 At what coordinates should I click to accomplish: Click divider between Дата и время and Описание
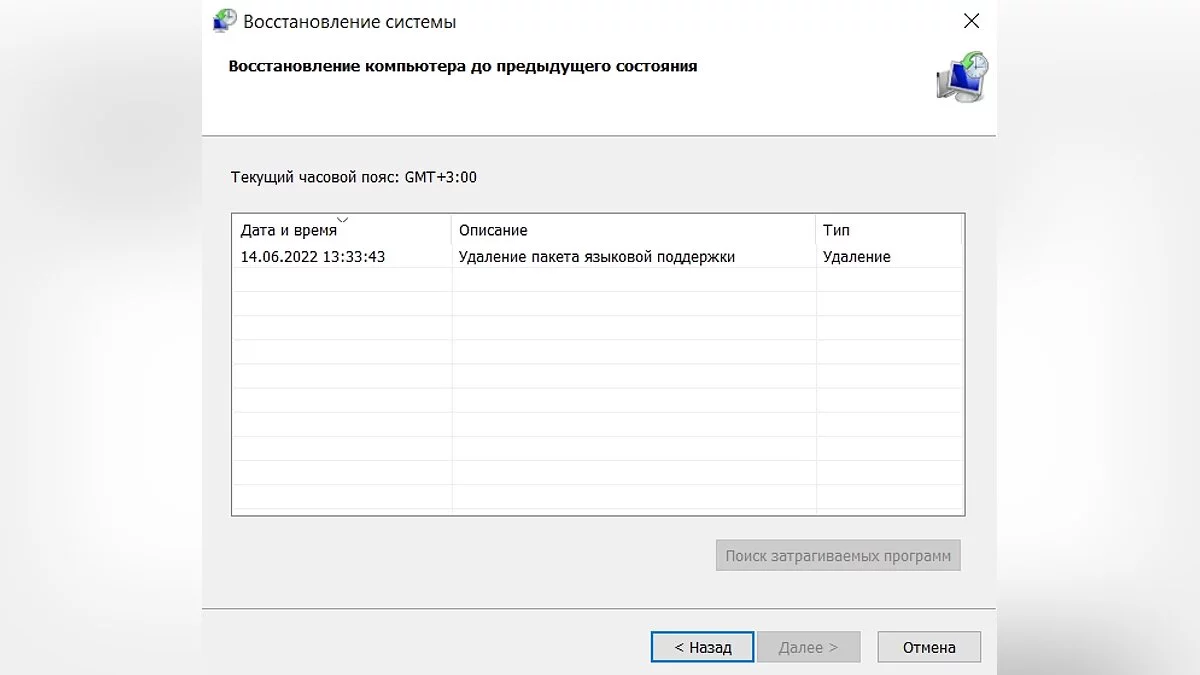pos(452,231)
